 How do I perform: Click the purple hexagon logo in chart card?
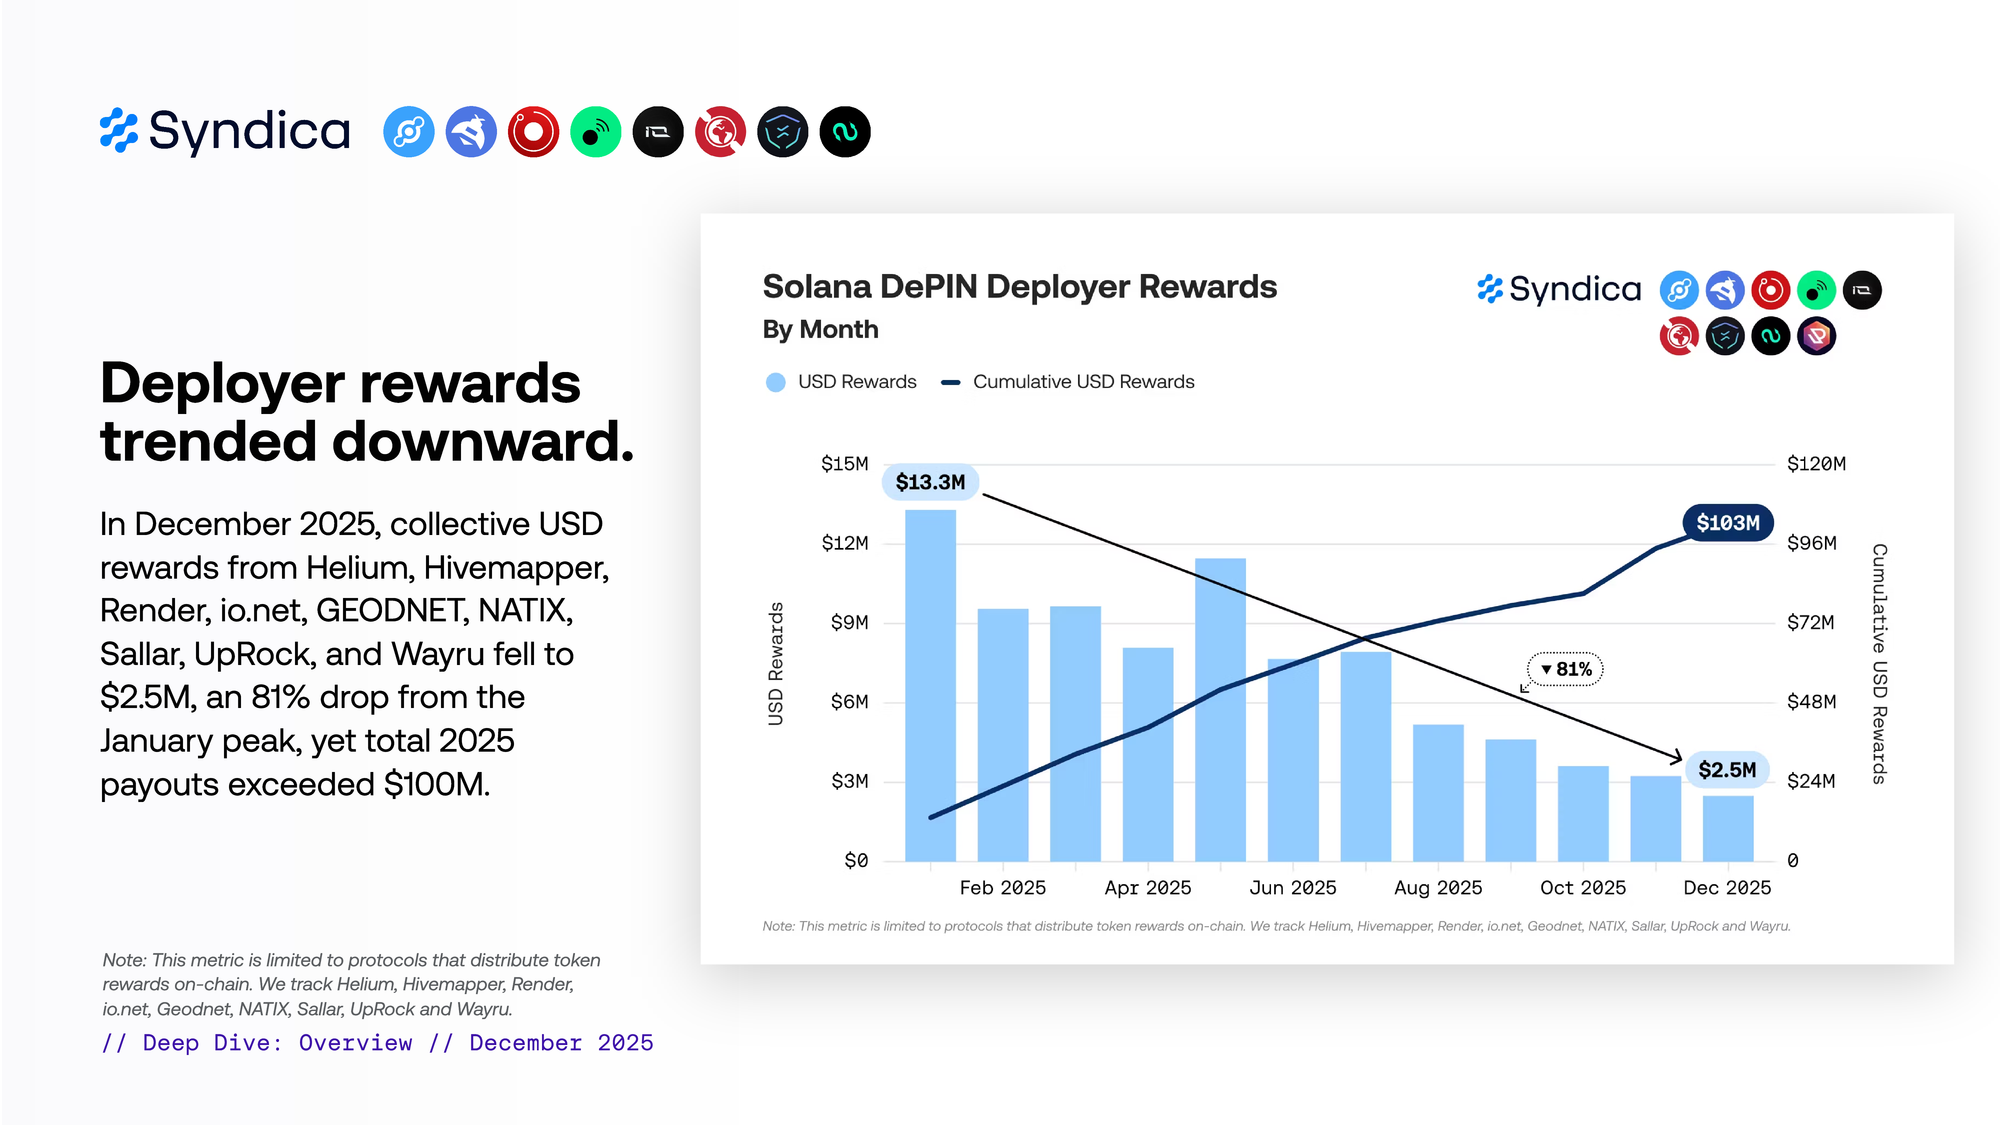pos(1816,336)
